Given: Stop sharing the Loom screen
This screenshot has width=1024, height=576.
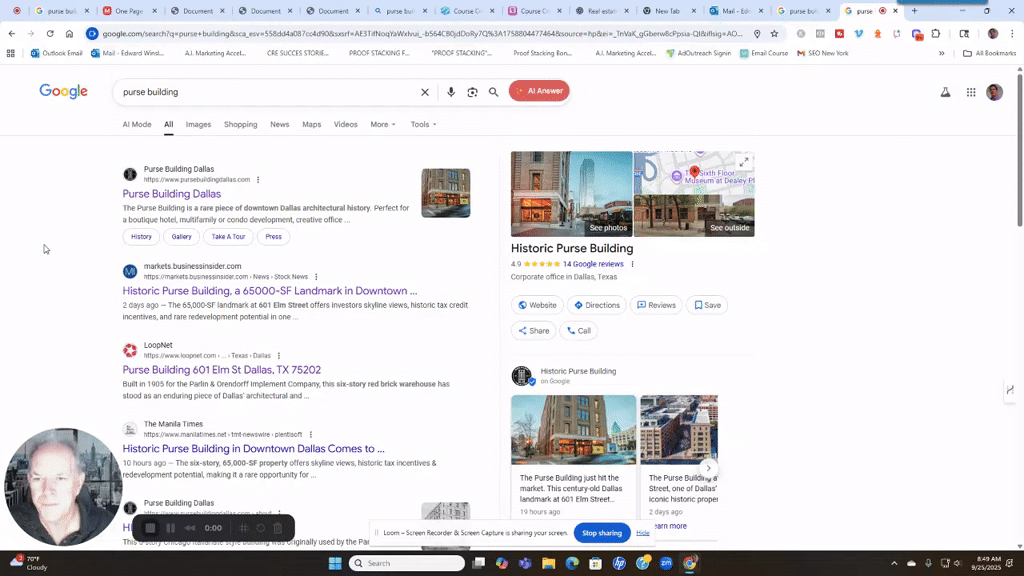Looking at the screenshot, I should pos(602,533).
